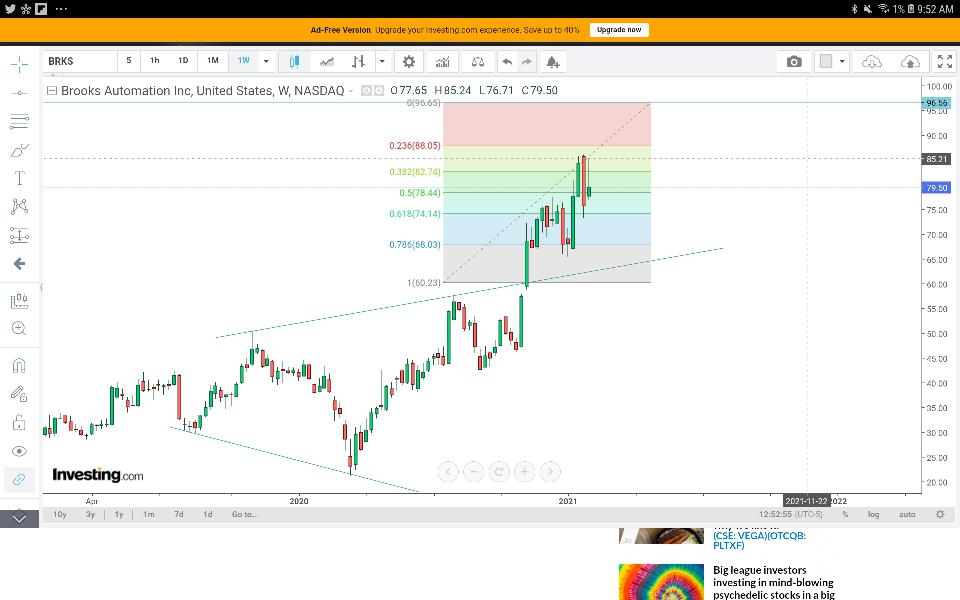Click chart zoom in plus button
Image resolution: width=960 pixels, height=600 pixels.
click(524, 471)
